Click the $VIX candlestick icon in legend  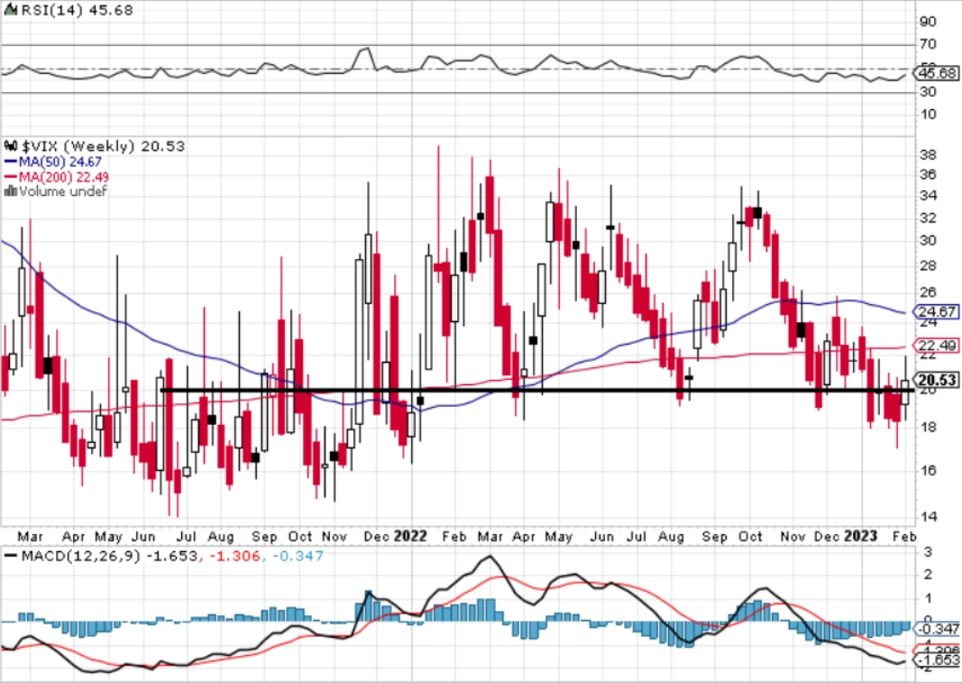[x=11, y=146]
